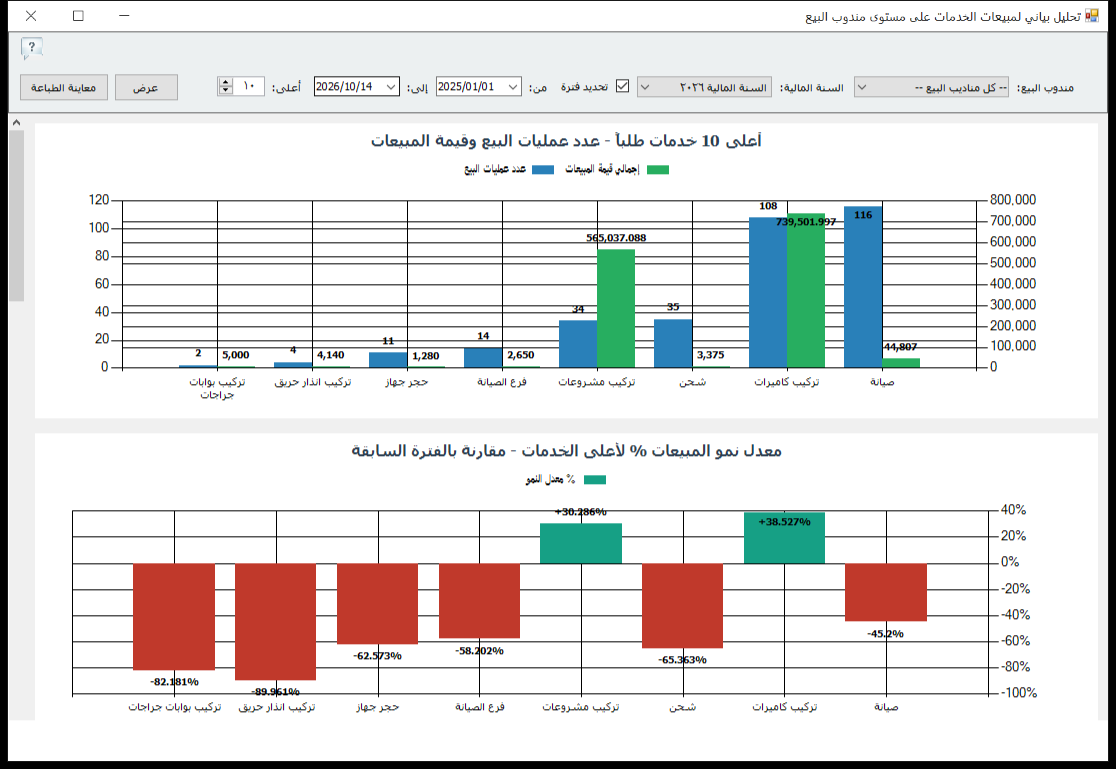
Task: Click the عرض button
Action: pos(146,88)
